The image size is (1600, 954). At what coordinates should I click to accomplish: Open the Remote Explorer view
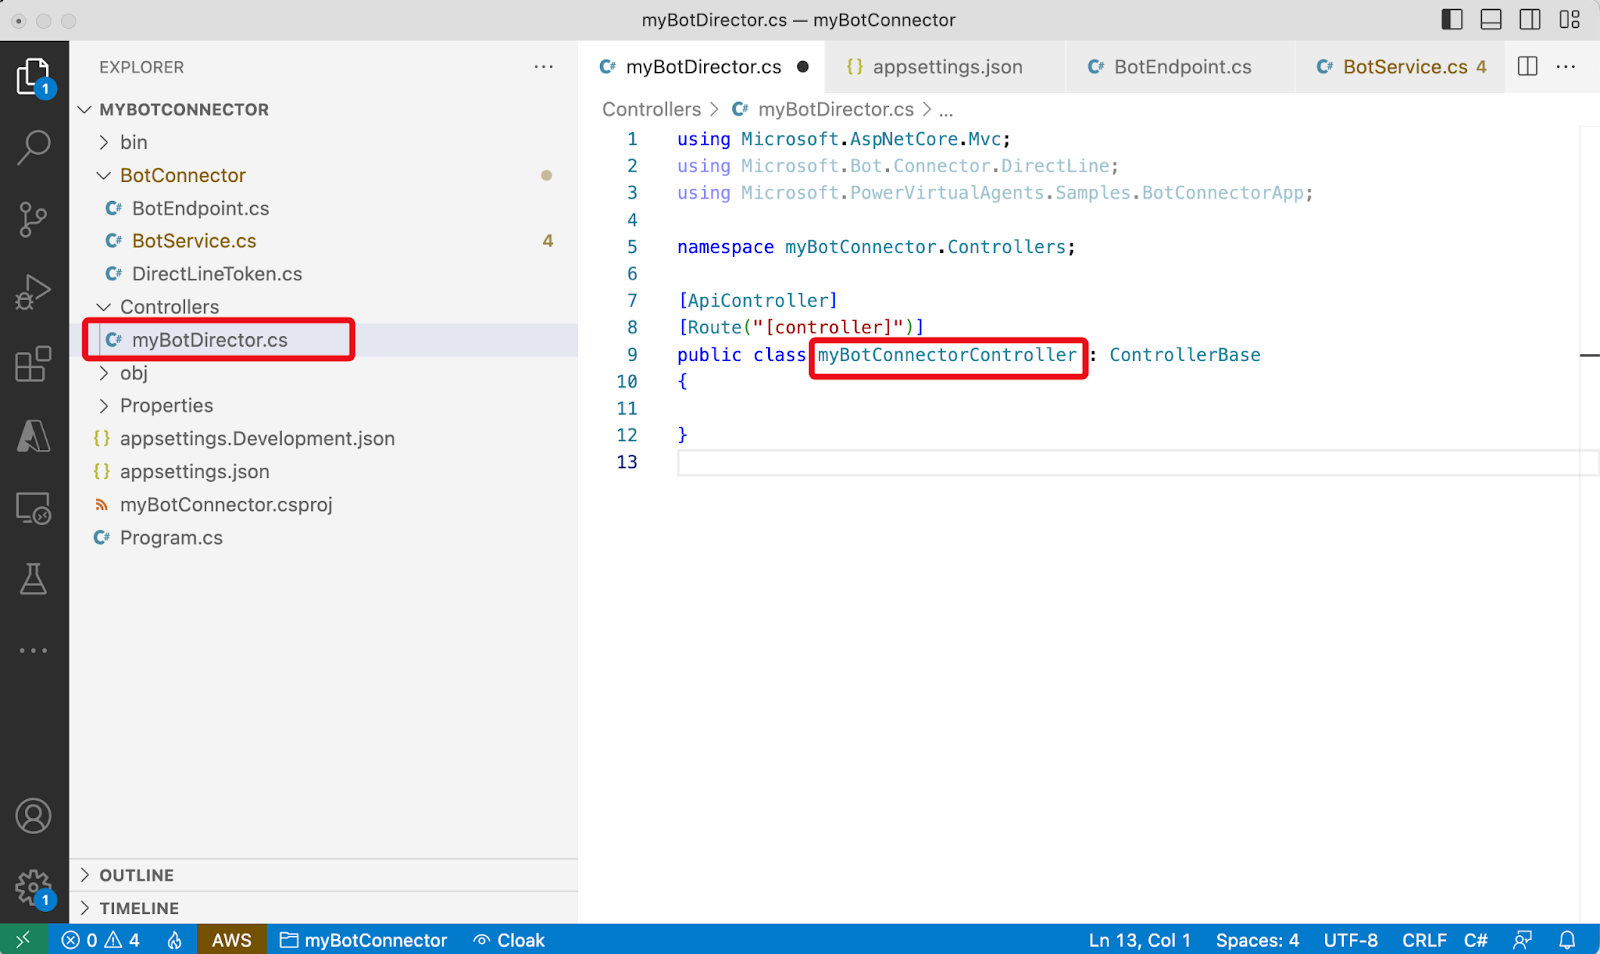click(33, 508)
